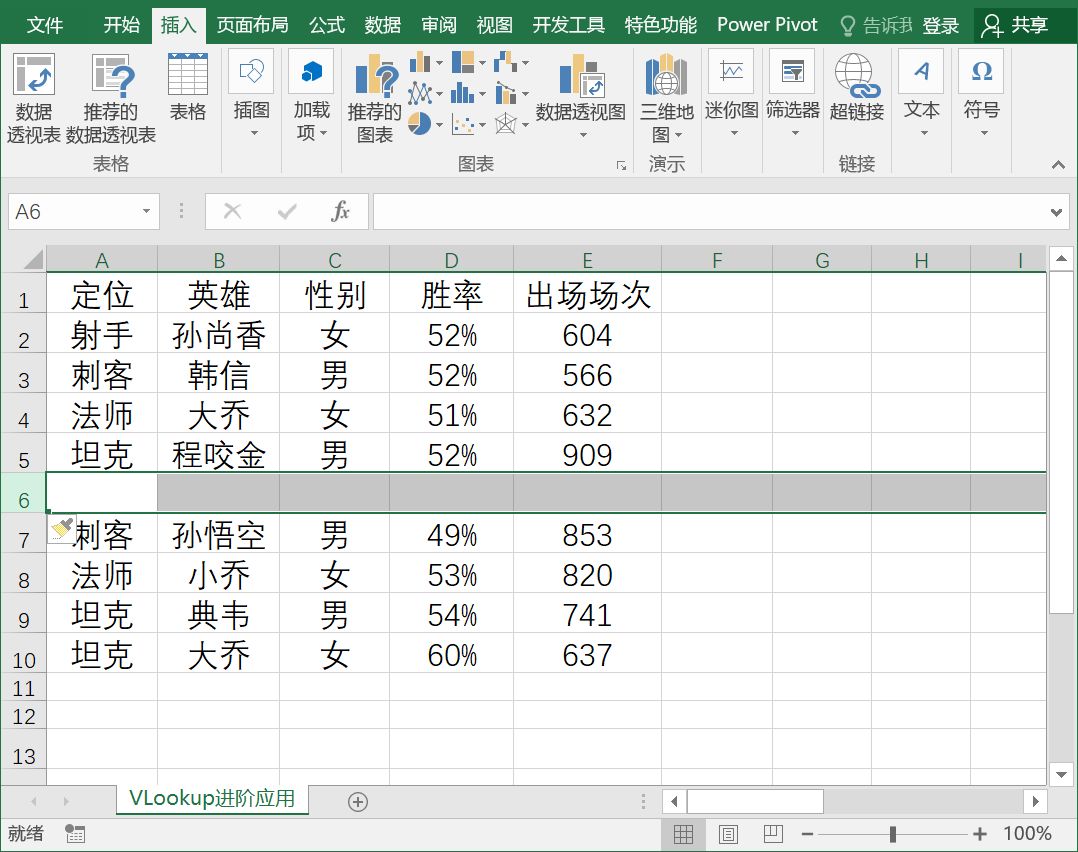This screenshot has height=852, width=1078.
Task: Insert a statistic histogram chart
Action: point(463,93)
